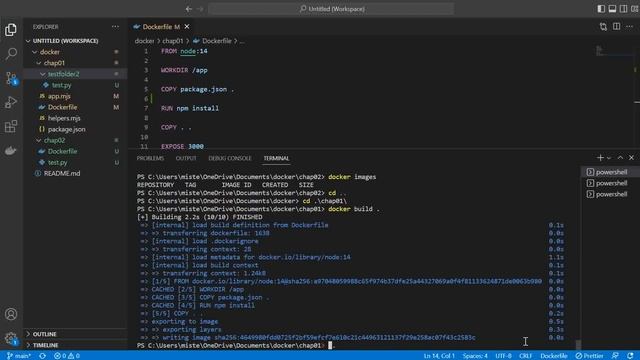This screenshot has width=640, height=360.
Task: Open the Accounts menu icon
Action: pos(11,314)
